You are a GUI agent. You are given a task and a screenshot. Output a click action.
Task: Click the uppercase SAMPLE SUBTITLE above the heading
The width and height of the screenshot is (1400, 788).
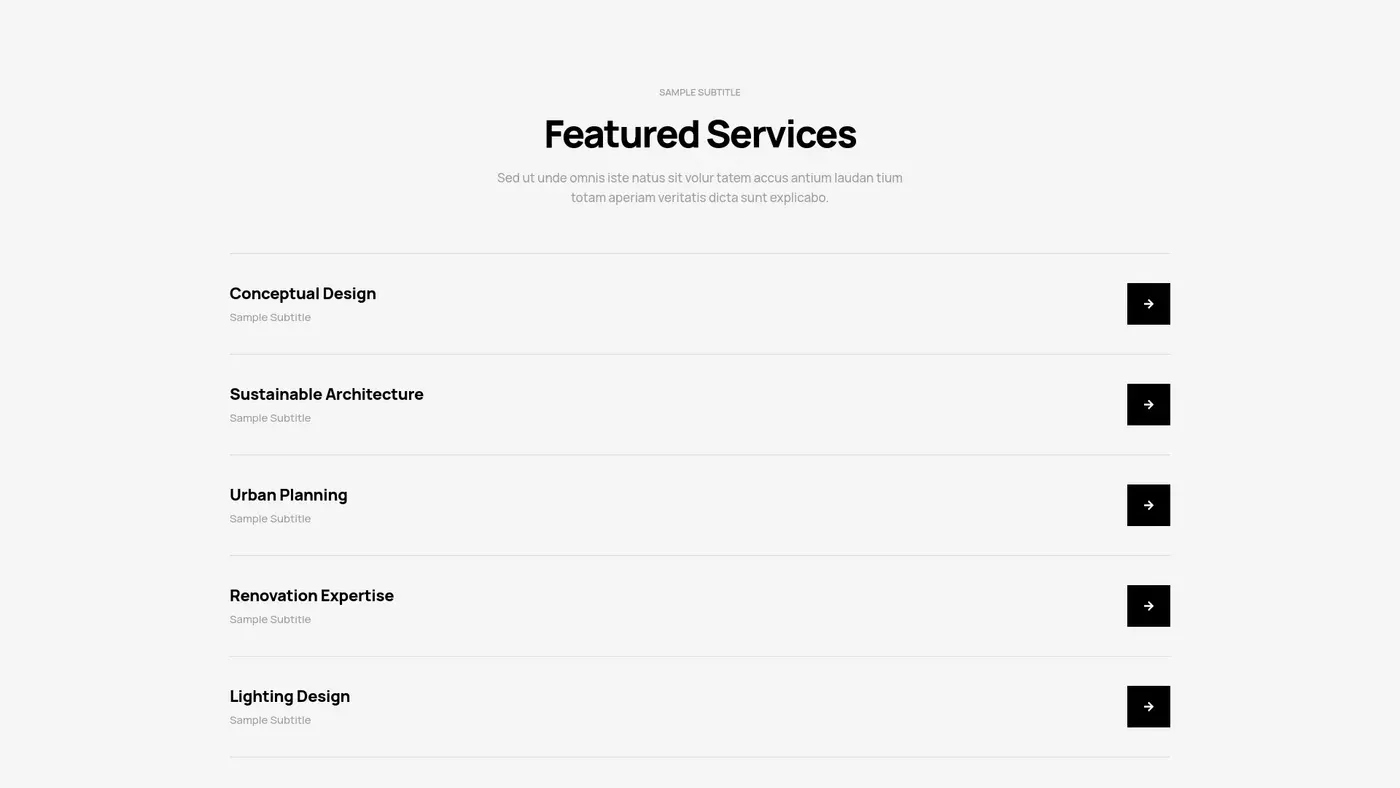pyautogui.click(x=700, y=92)
